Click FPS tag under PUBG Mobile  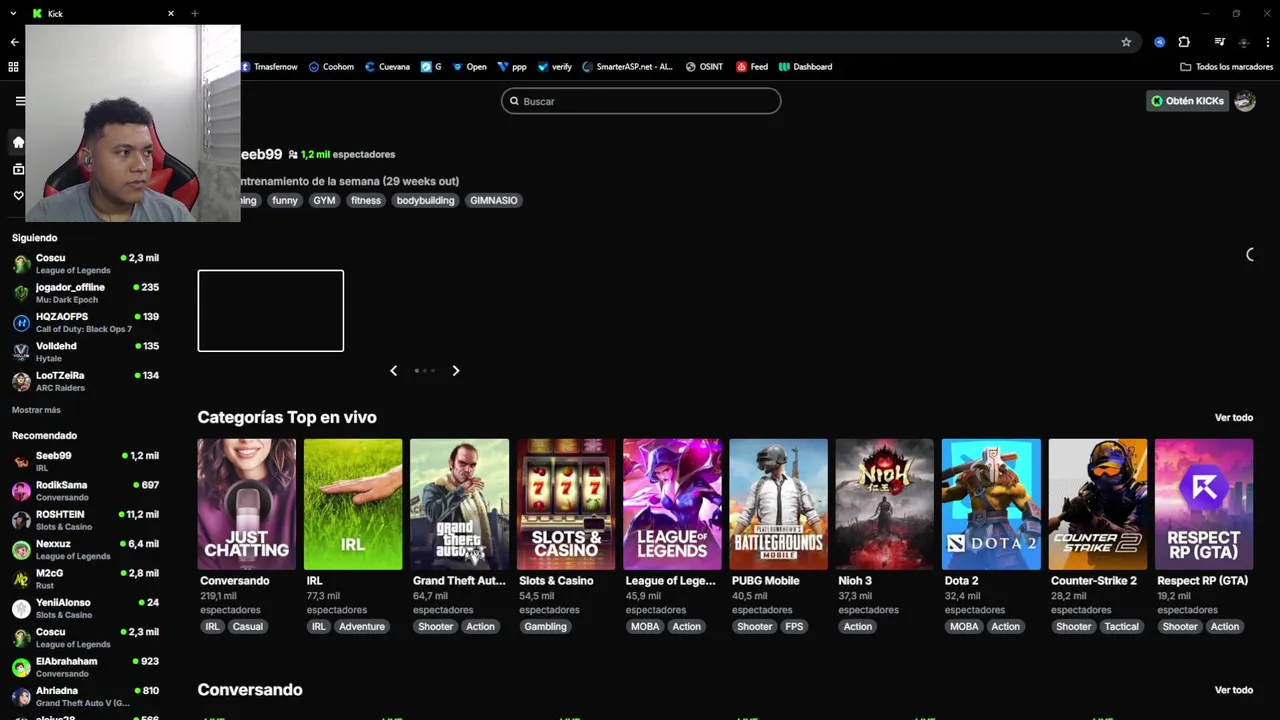pyautogui.click(x=794, y=627)
